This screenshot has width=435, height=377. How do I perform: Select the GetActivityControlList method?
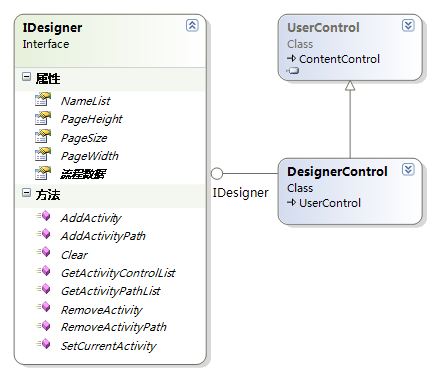tap(118, 273)
